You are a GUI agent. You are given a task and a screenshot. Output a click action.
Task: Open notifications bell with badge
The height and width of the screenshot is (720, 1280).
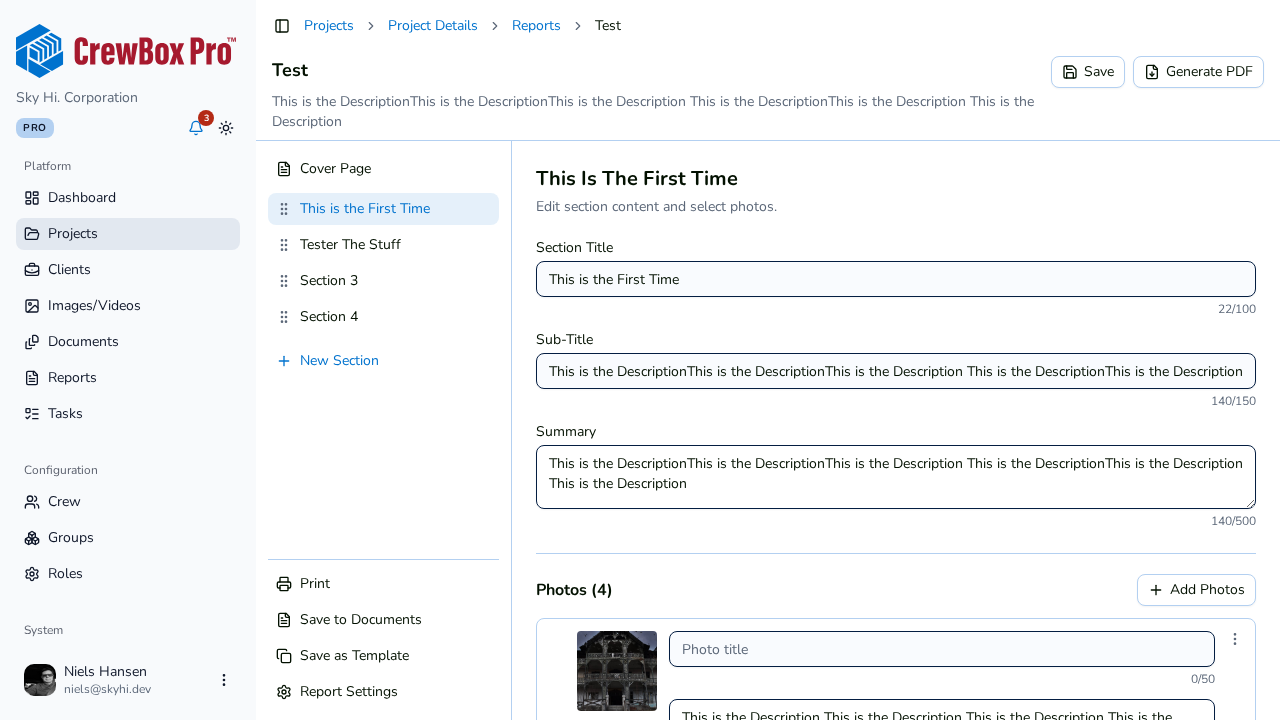coord(196,128)
